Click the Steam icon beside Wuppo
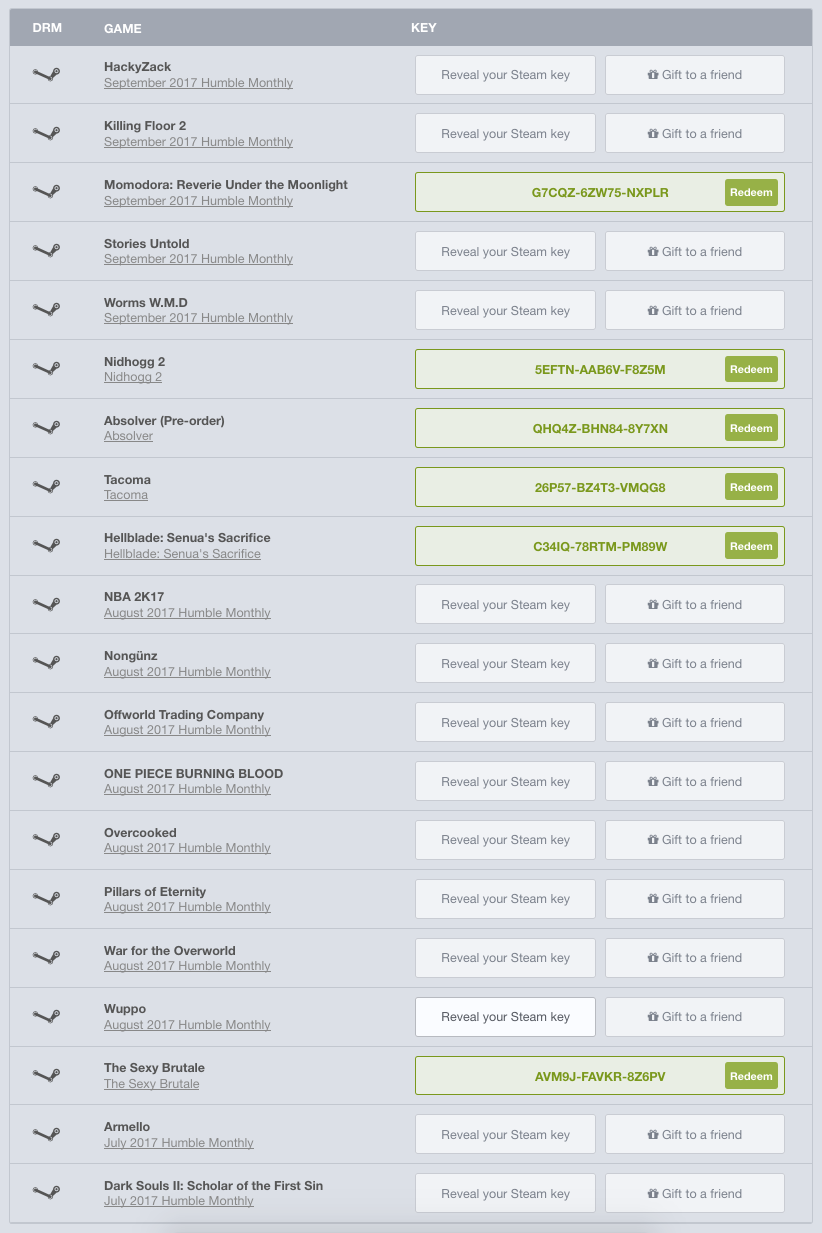822x1233 pixels. click(46, 1017)
